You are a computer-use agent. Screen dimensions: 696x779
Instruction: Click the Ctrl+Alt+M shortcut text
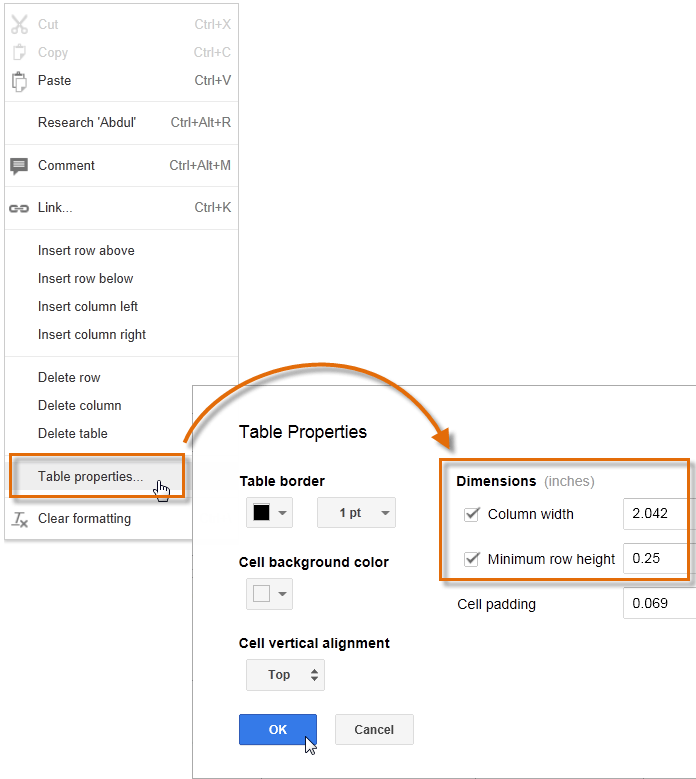tap(200, 165)
